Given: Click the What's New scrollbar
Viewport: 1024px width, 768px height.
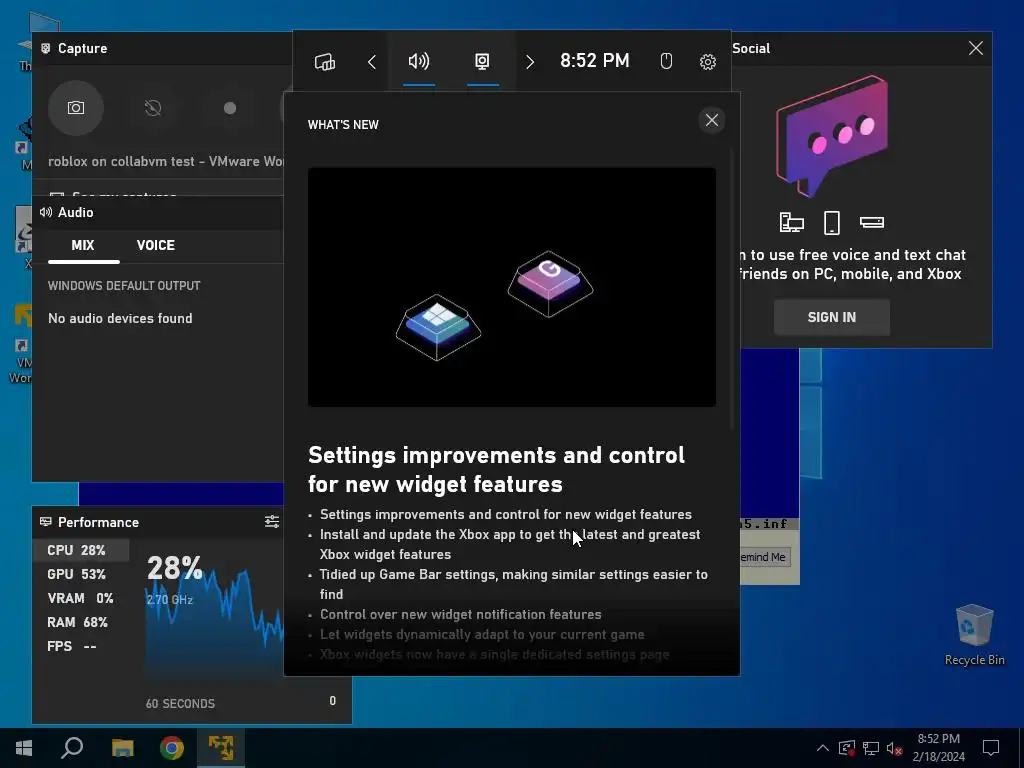Looking at the screenshot, I should 731,291.
